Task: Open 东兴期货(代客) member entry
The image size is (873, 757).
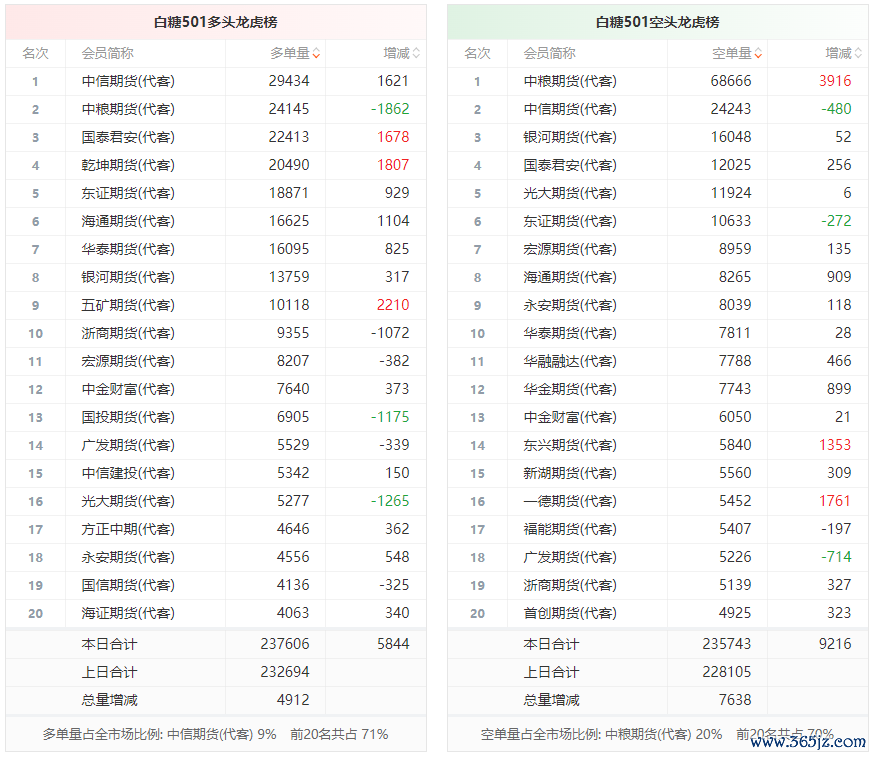Action: [x=570, y=445]
